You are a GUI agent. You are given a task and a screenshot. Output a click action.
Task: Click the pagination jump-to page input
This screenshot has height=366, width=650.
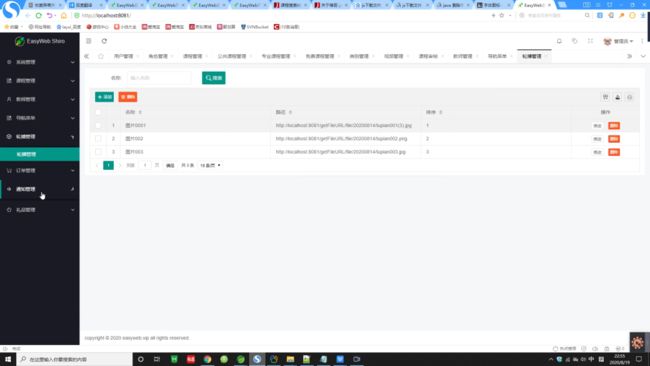(x=145, y=165)
